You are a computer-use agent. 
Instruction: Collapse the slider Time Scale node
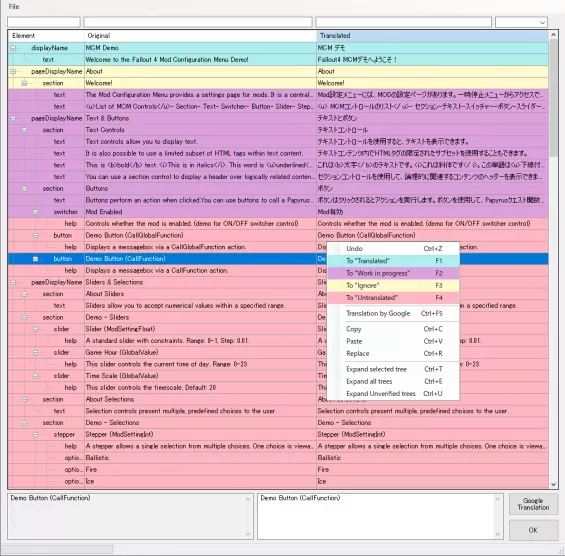click(35, 376)
